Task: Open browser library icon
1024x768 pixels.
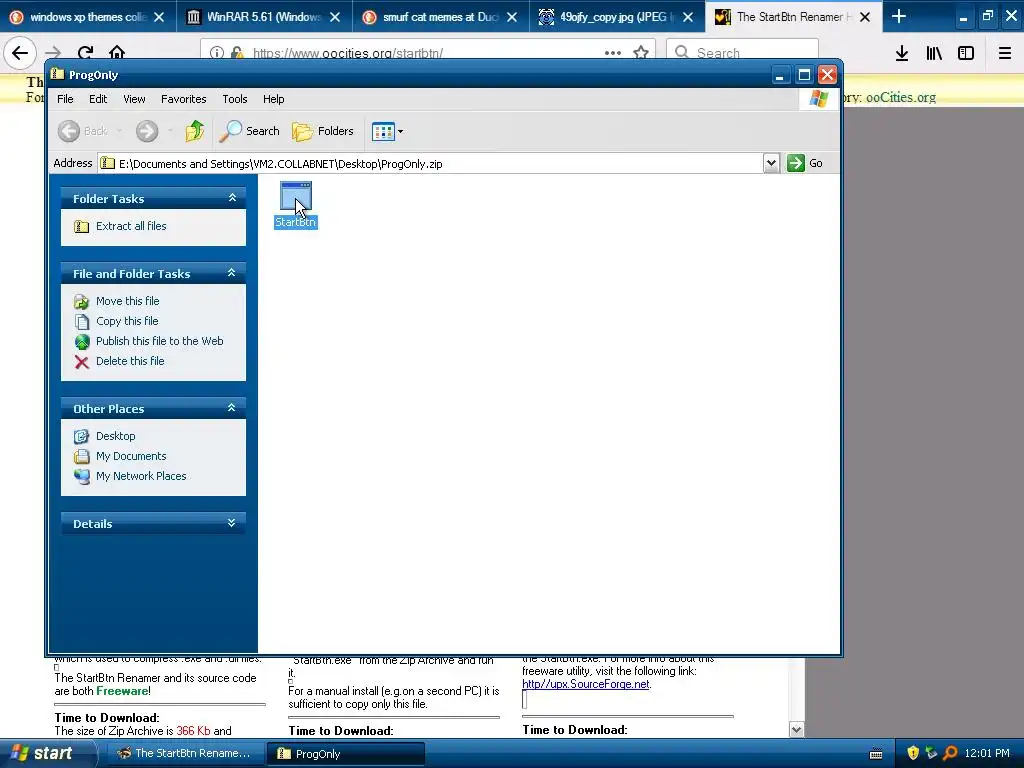Action: [934, 53]
